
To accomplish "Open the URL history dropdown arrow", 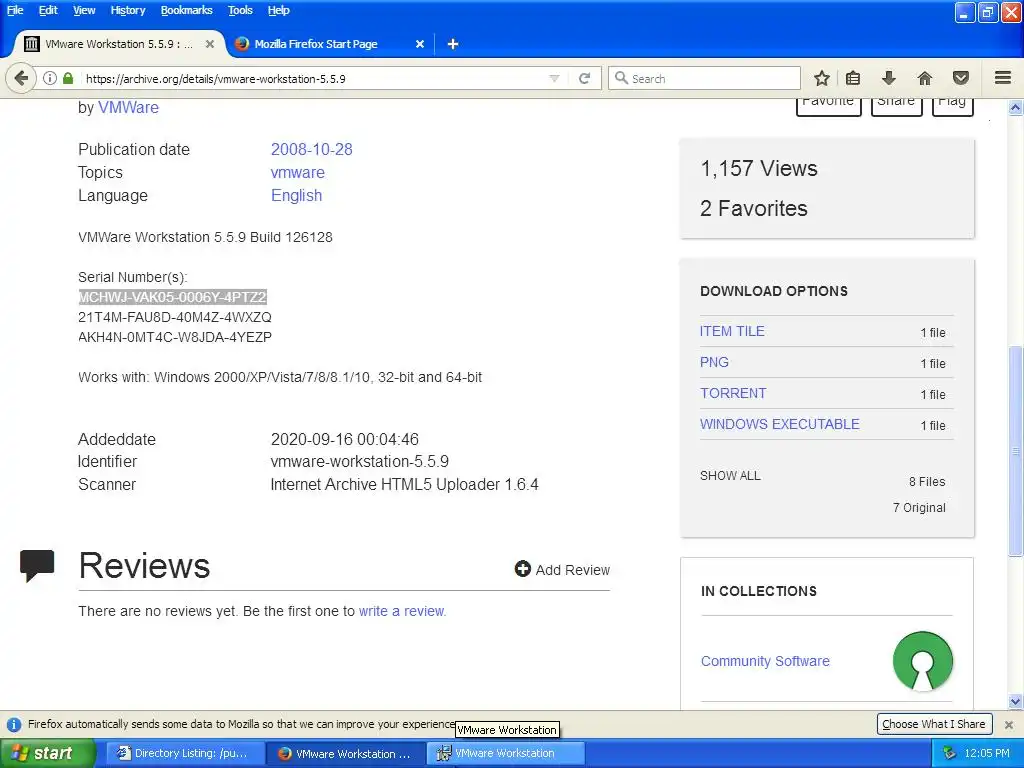I will (x=554, y=78).
